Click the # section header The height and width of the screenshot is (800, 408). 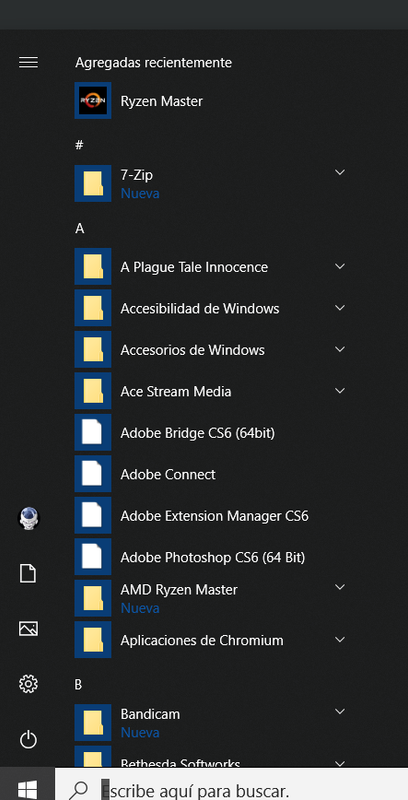click(x=79, y=145)
